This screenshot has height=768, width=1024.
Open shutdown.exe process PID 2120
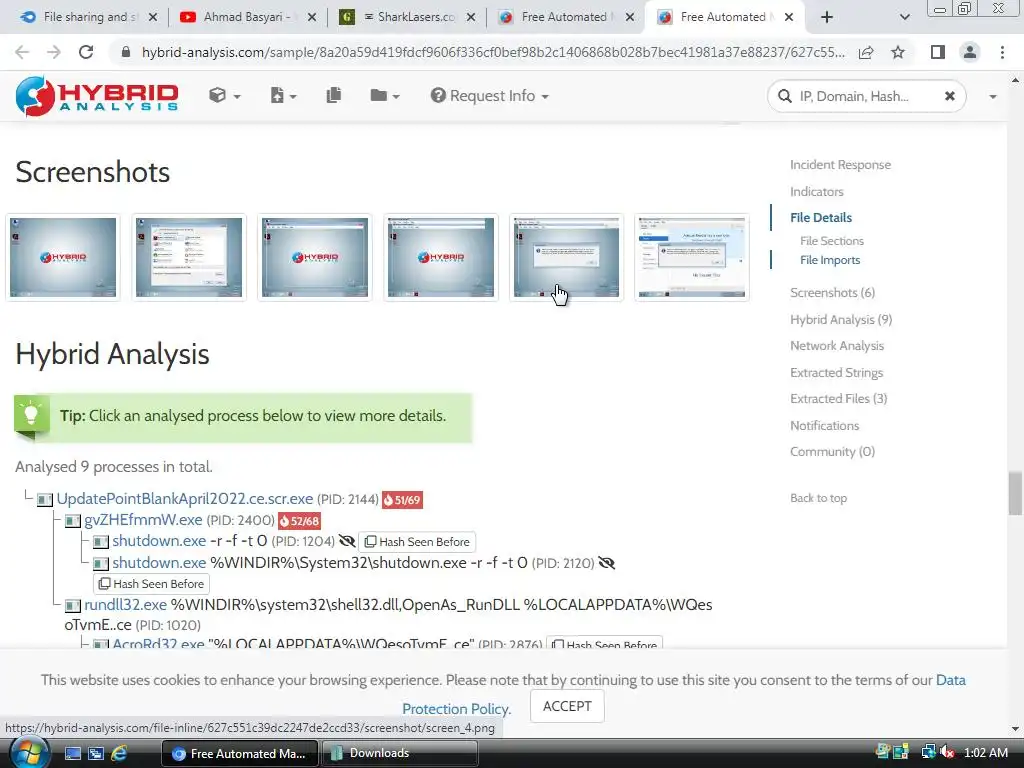159,562
